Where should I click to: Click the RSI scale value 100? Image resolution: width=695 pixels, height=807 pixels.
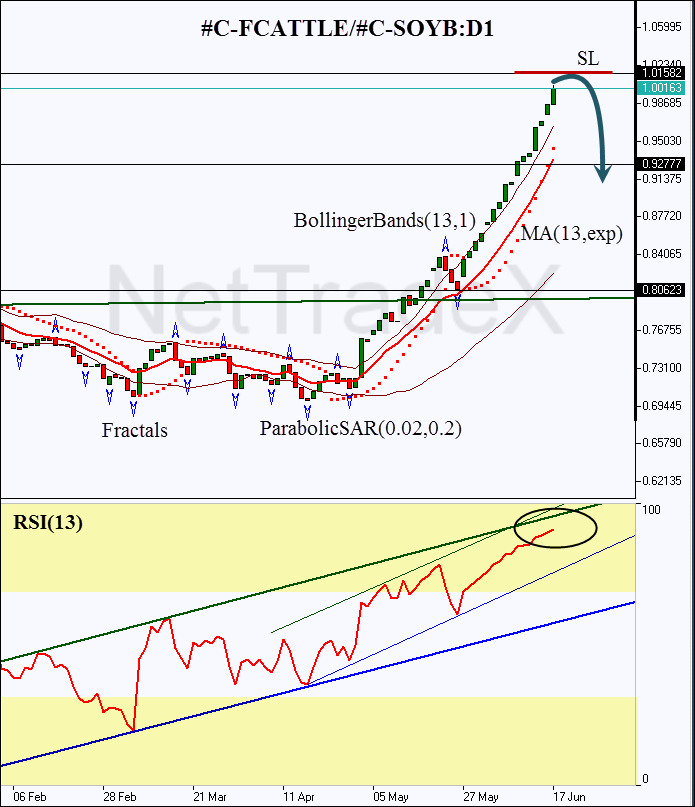(x=651, y=510)
